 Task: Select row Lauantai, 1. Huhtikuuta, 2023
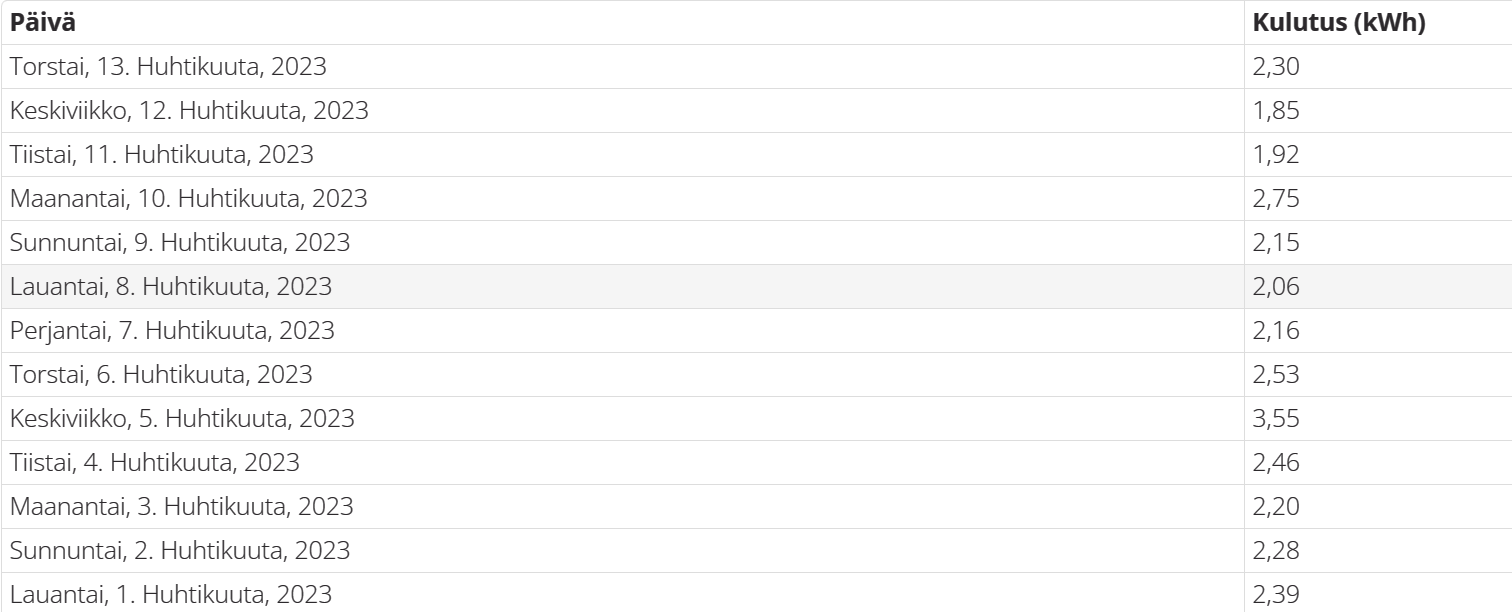coord(756,593)
